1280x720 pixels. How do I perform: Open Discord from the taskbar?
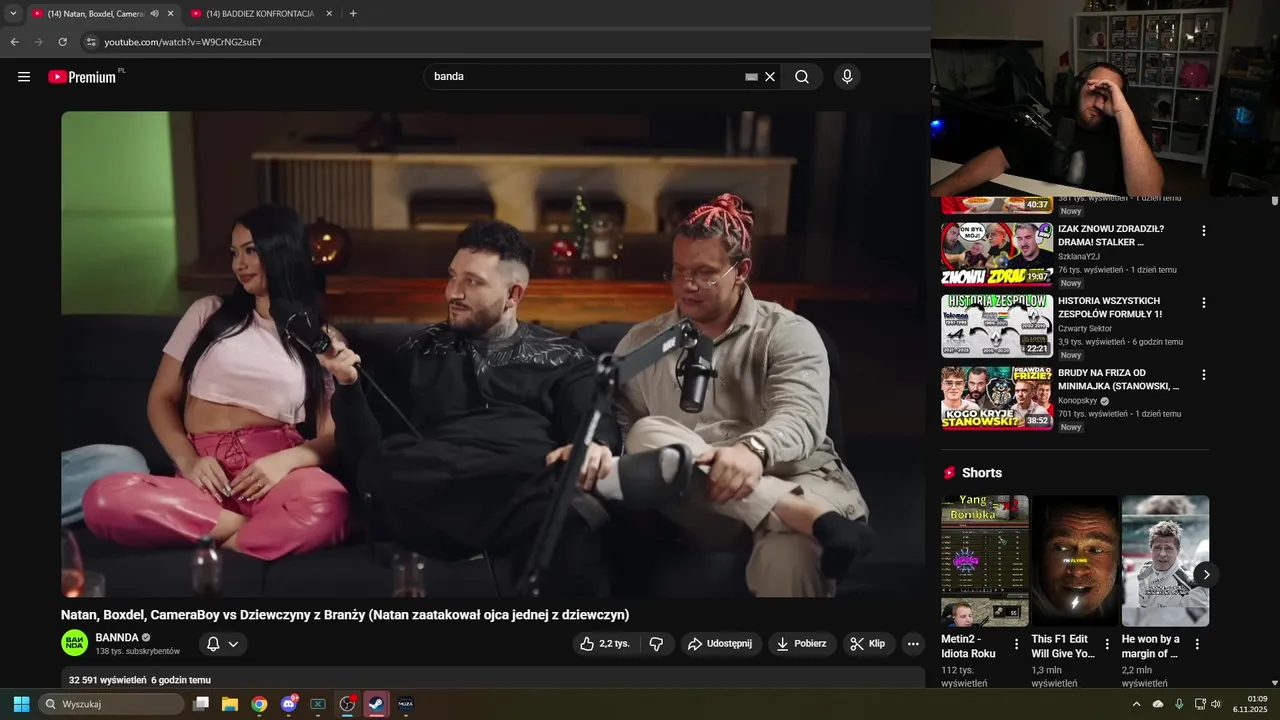(289, 704)
